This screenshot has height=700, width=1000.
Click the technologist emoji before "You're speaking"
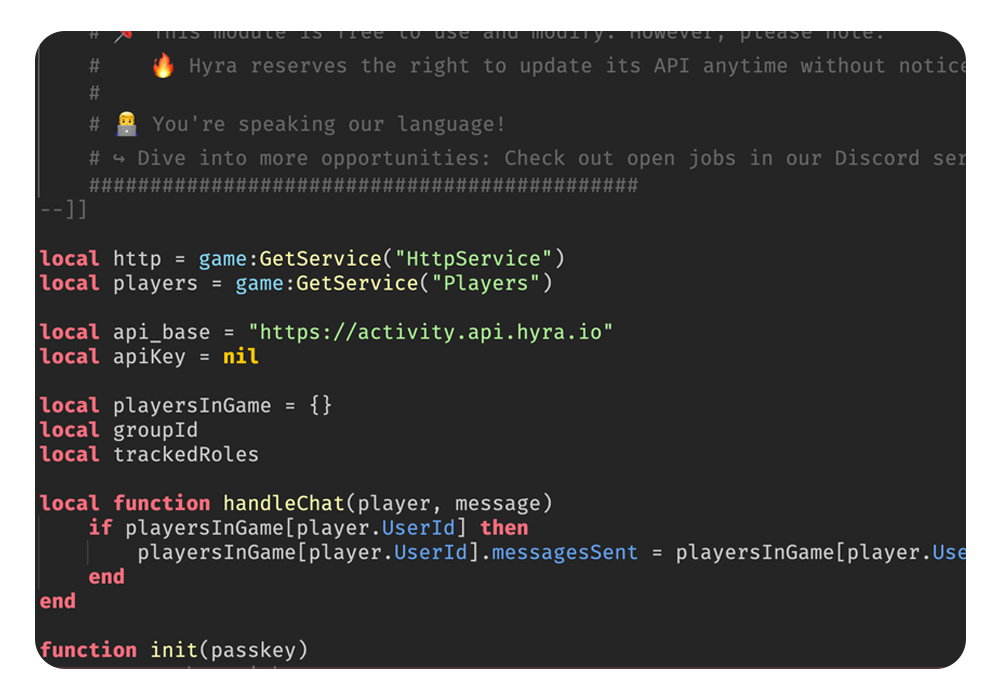point(126,125)
